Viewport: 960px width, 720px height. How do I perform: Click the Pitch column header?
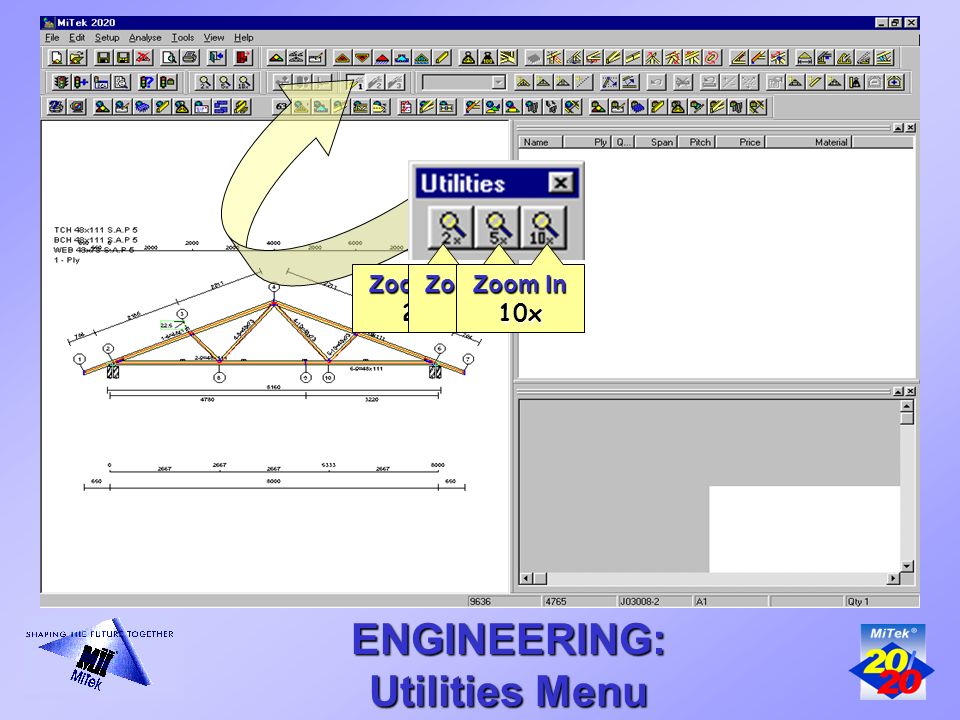pyautogui.click(x=697, y=142)
